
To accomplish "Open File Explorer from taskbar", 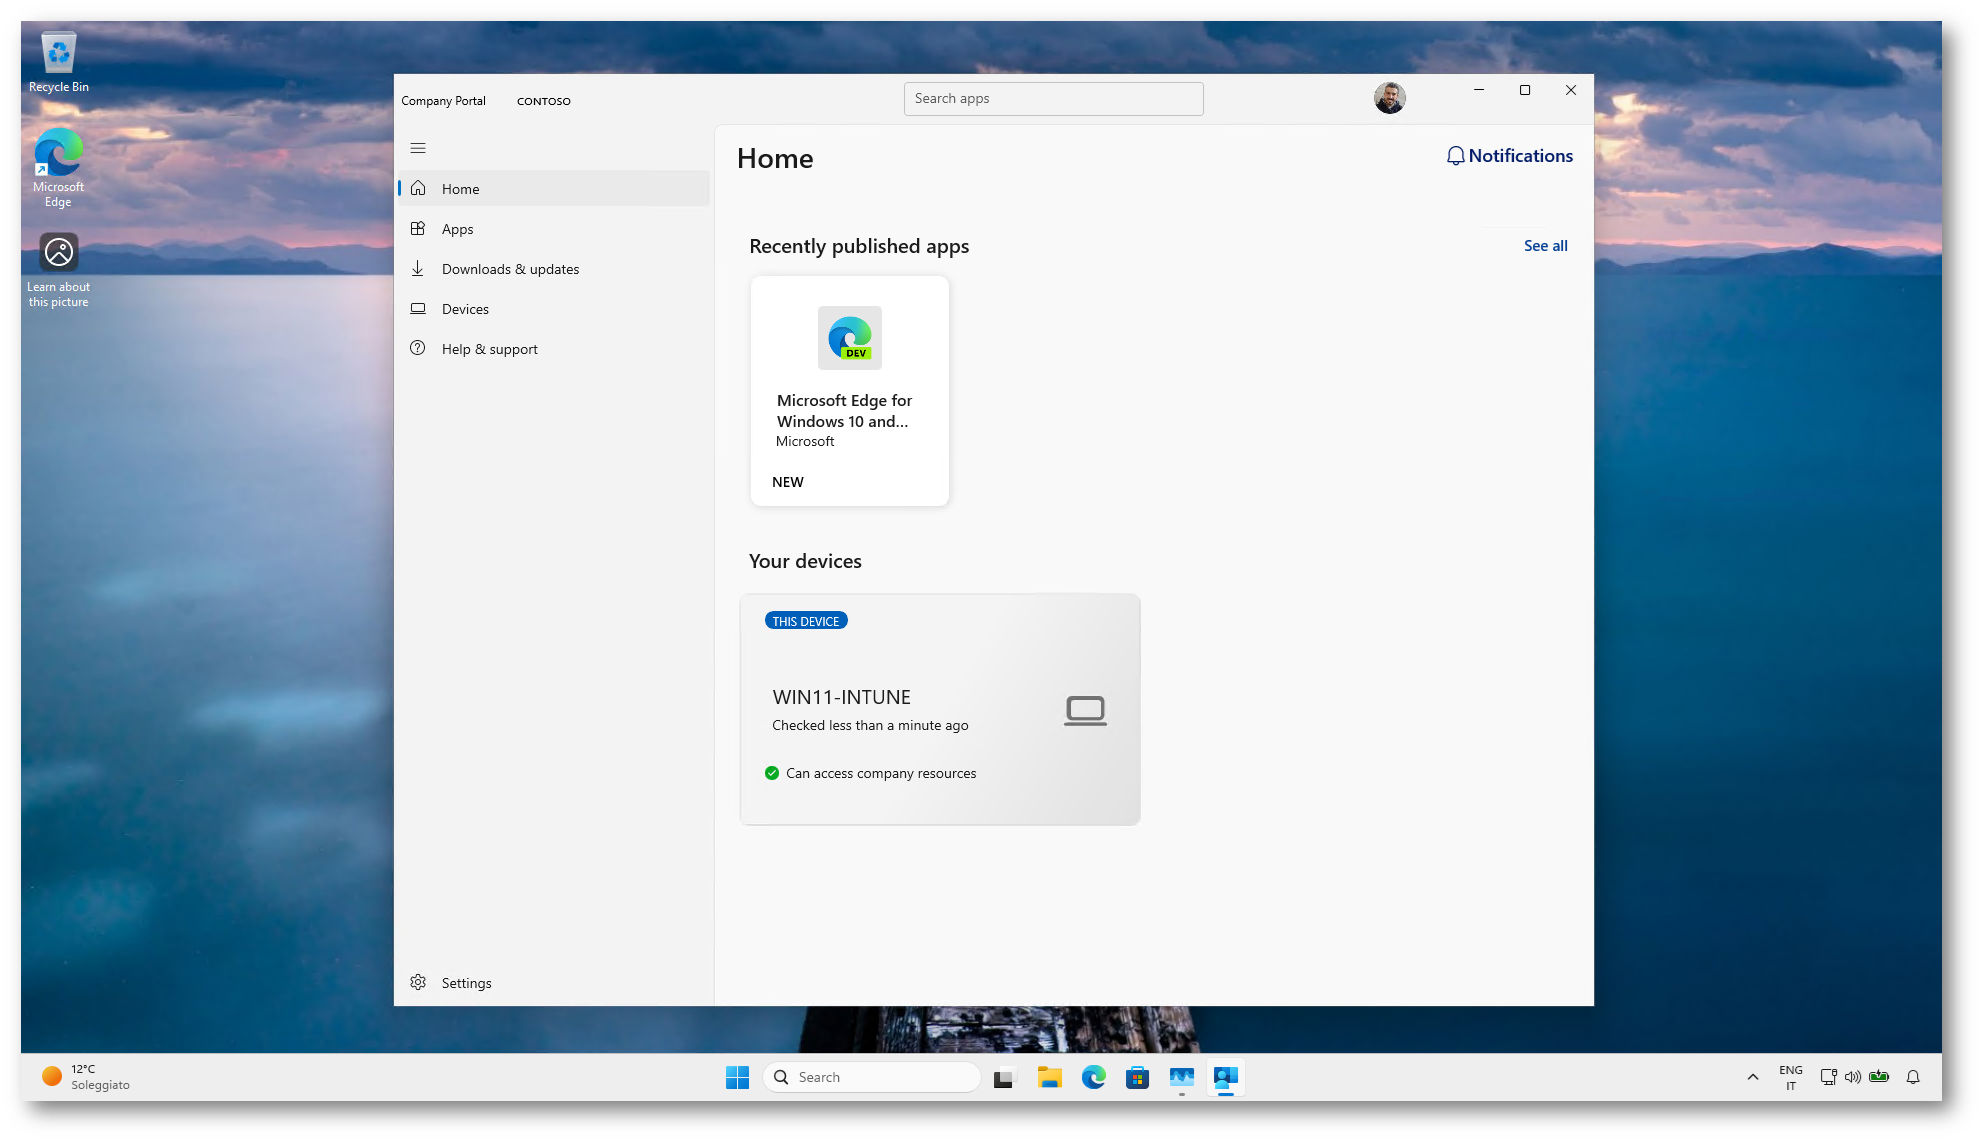I will point(1049,1077).
